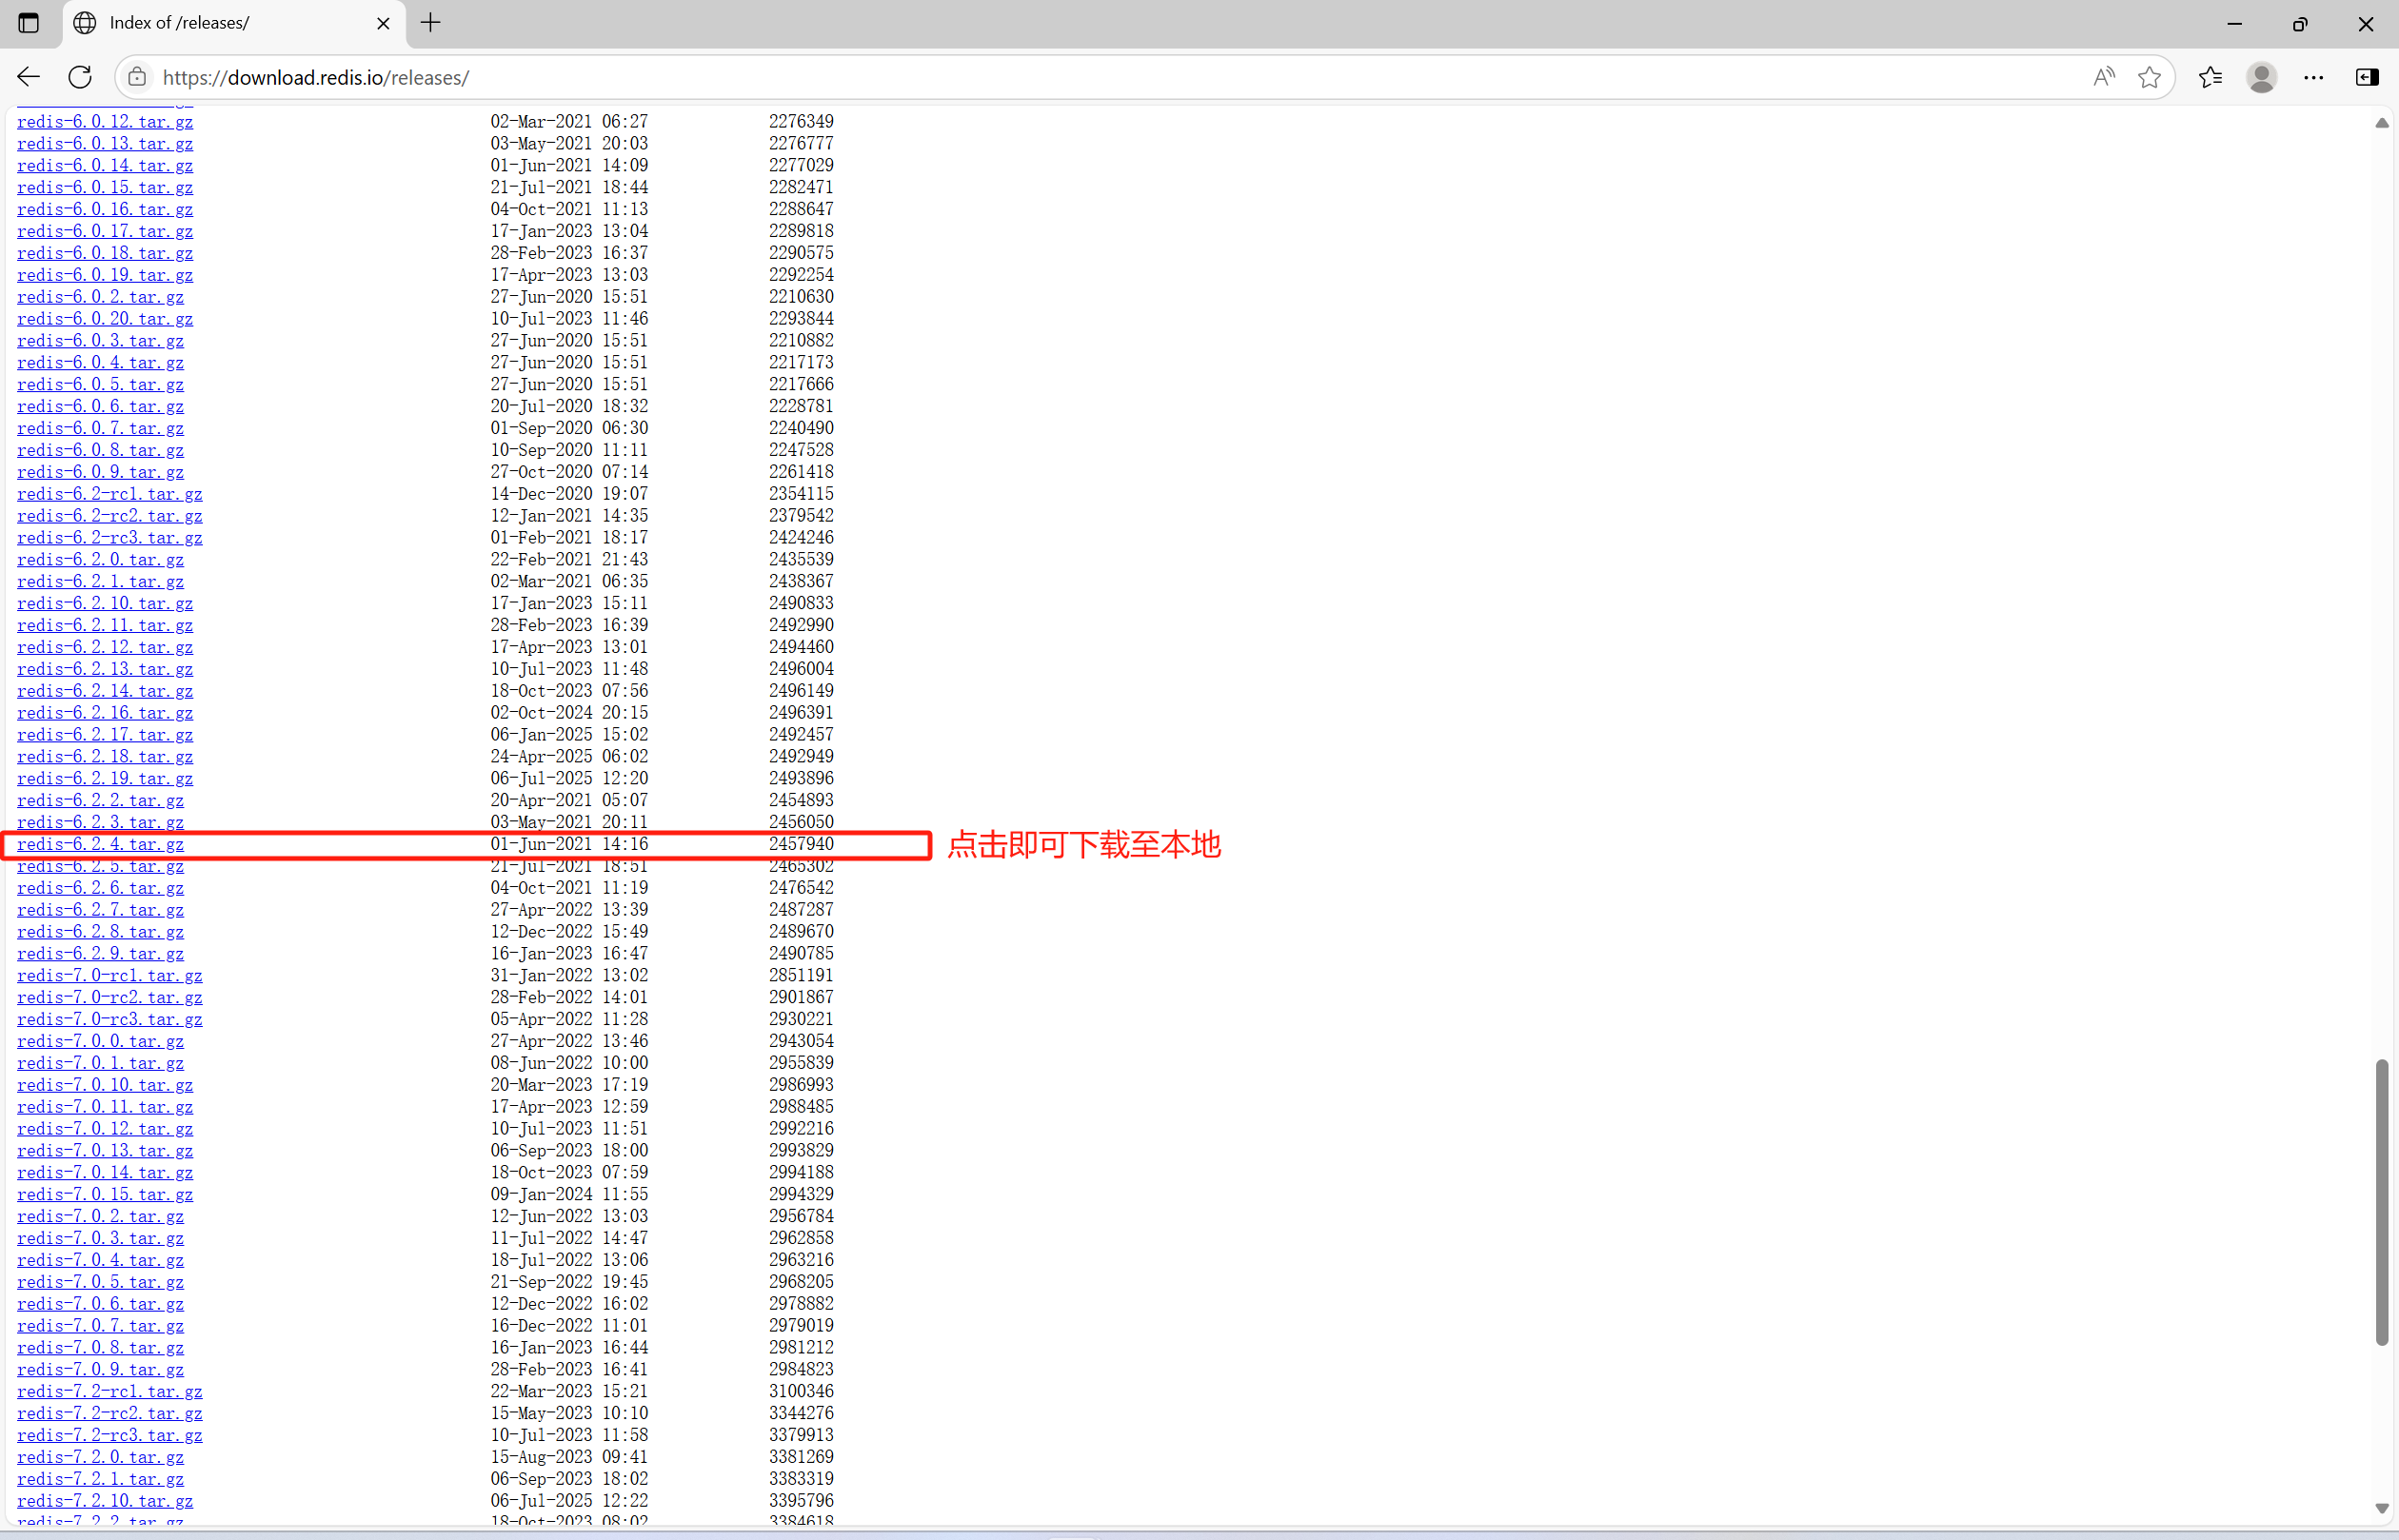Click redis-7.2-rc1.tar.gz link
The image size is (2399, 1540).
109,1391
